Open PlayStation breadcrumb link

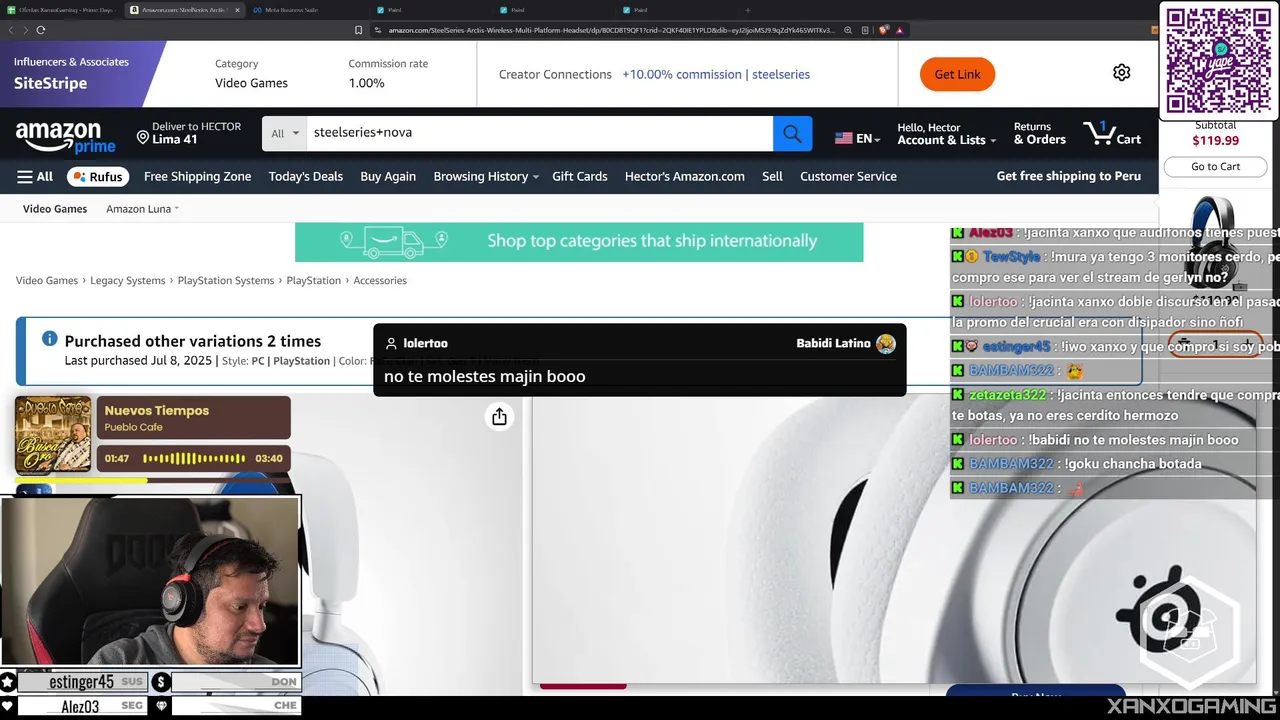(314, 280)
